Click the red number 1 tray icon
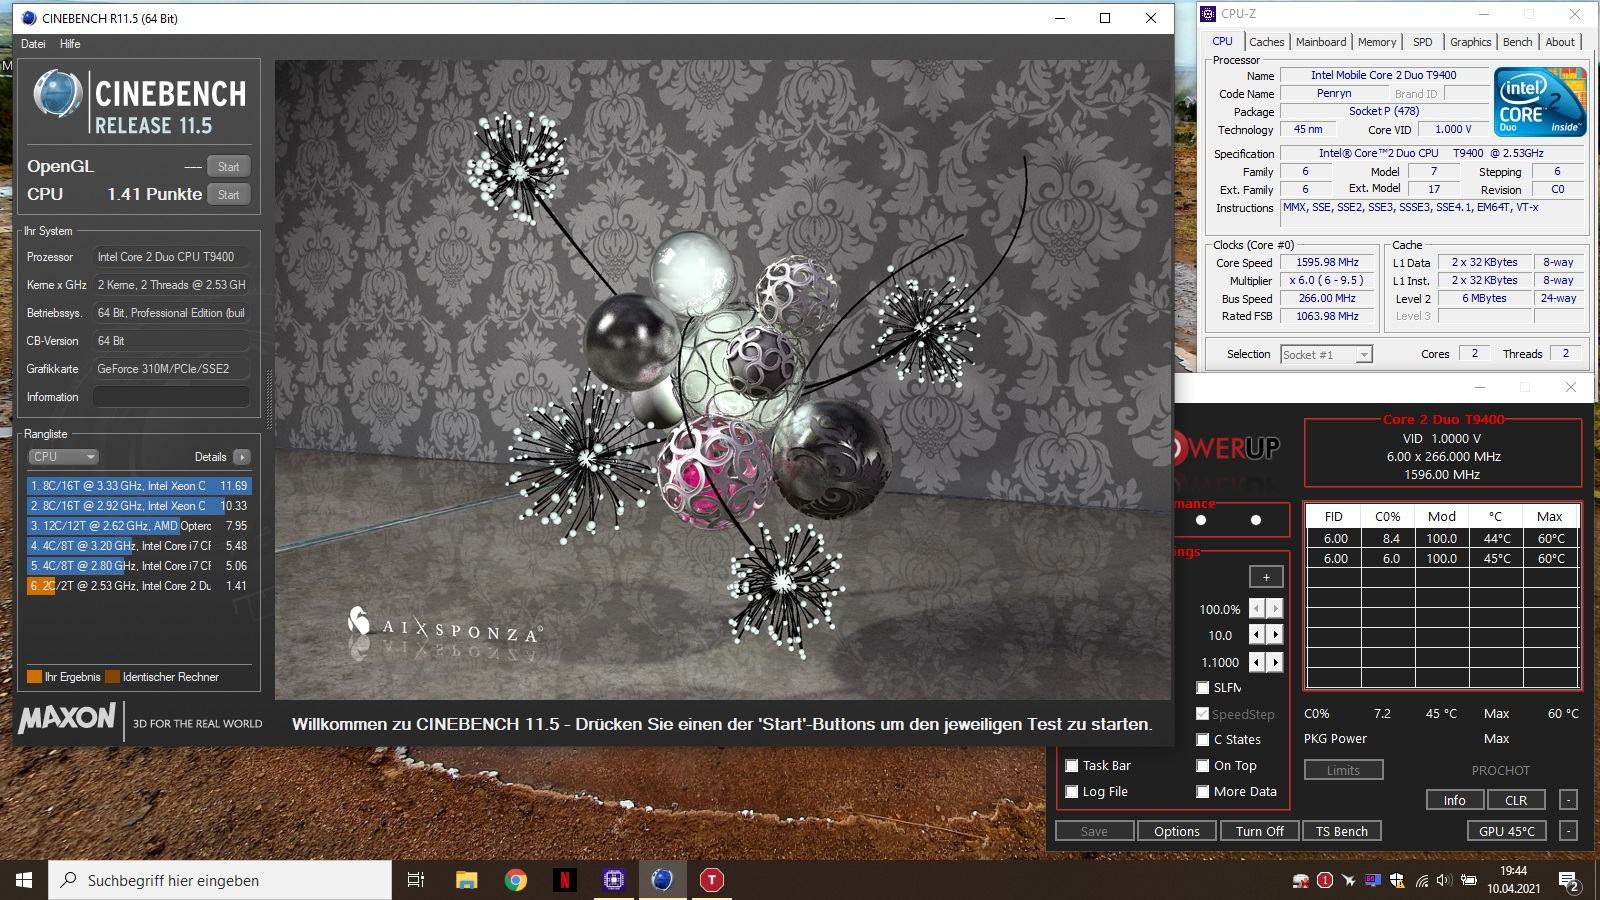This screenshot has height=900, width=1600. [x=1325, y=881]
